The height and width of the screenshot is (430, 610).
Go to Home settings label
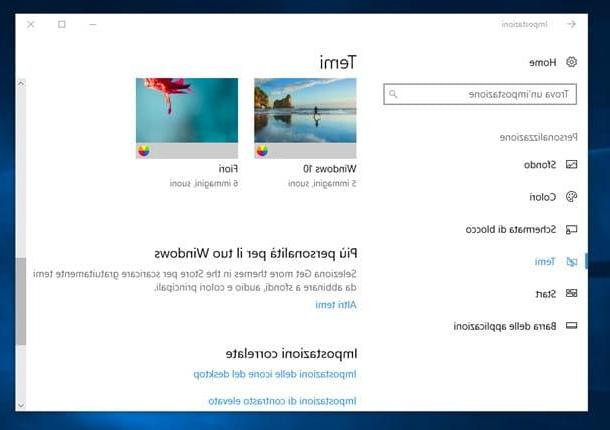543,62
